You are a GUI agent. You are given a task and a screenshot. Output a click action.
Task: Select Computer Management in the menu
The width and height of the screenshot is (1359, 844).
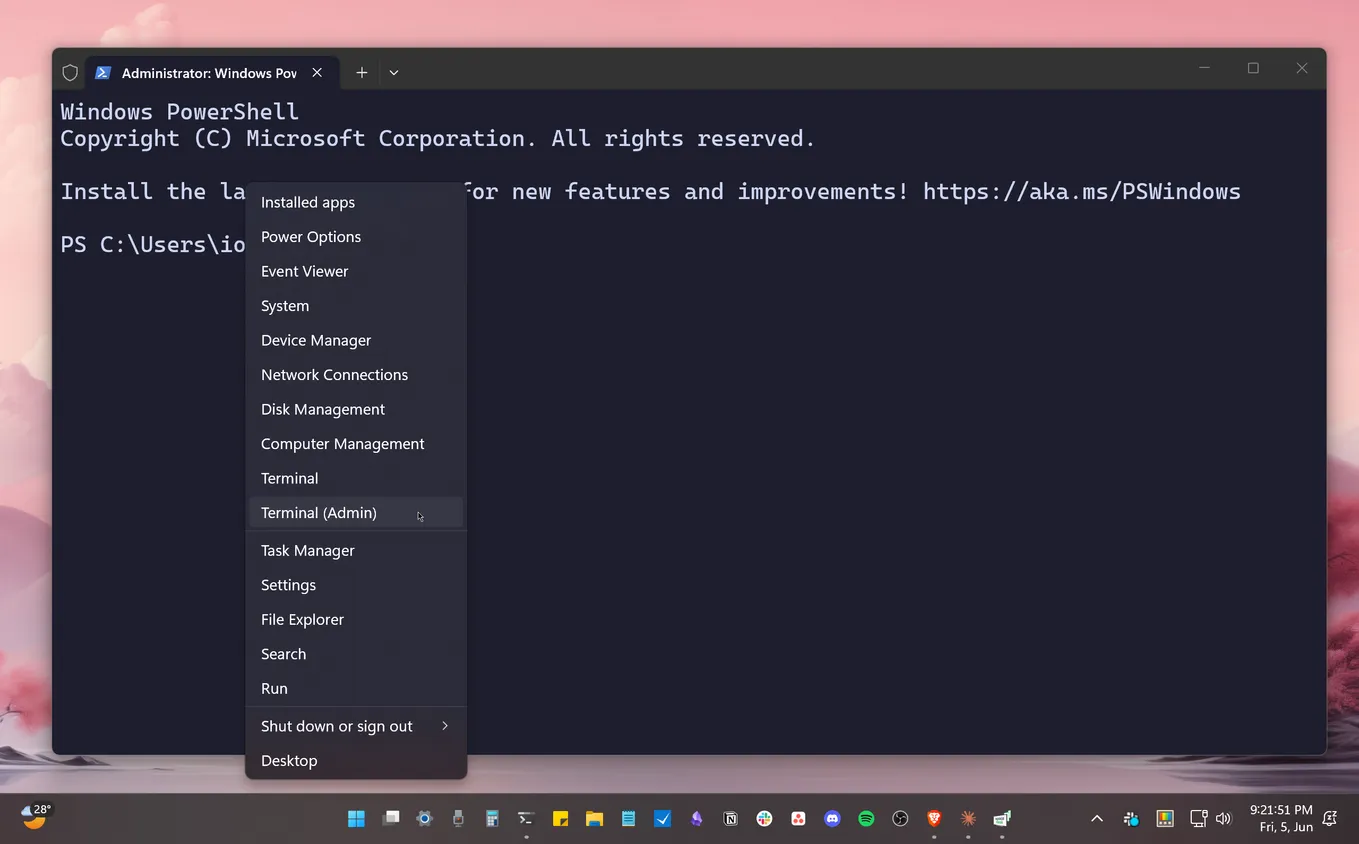356,444
